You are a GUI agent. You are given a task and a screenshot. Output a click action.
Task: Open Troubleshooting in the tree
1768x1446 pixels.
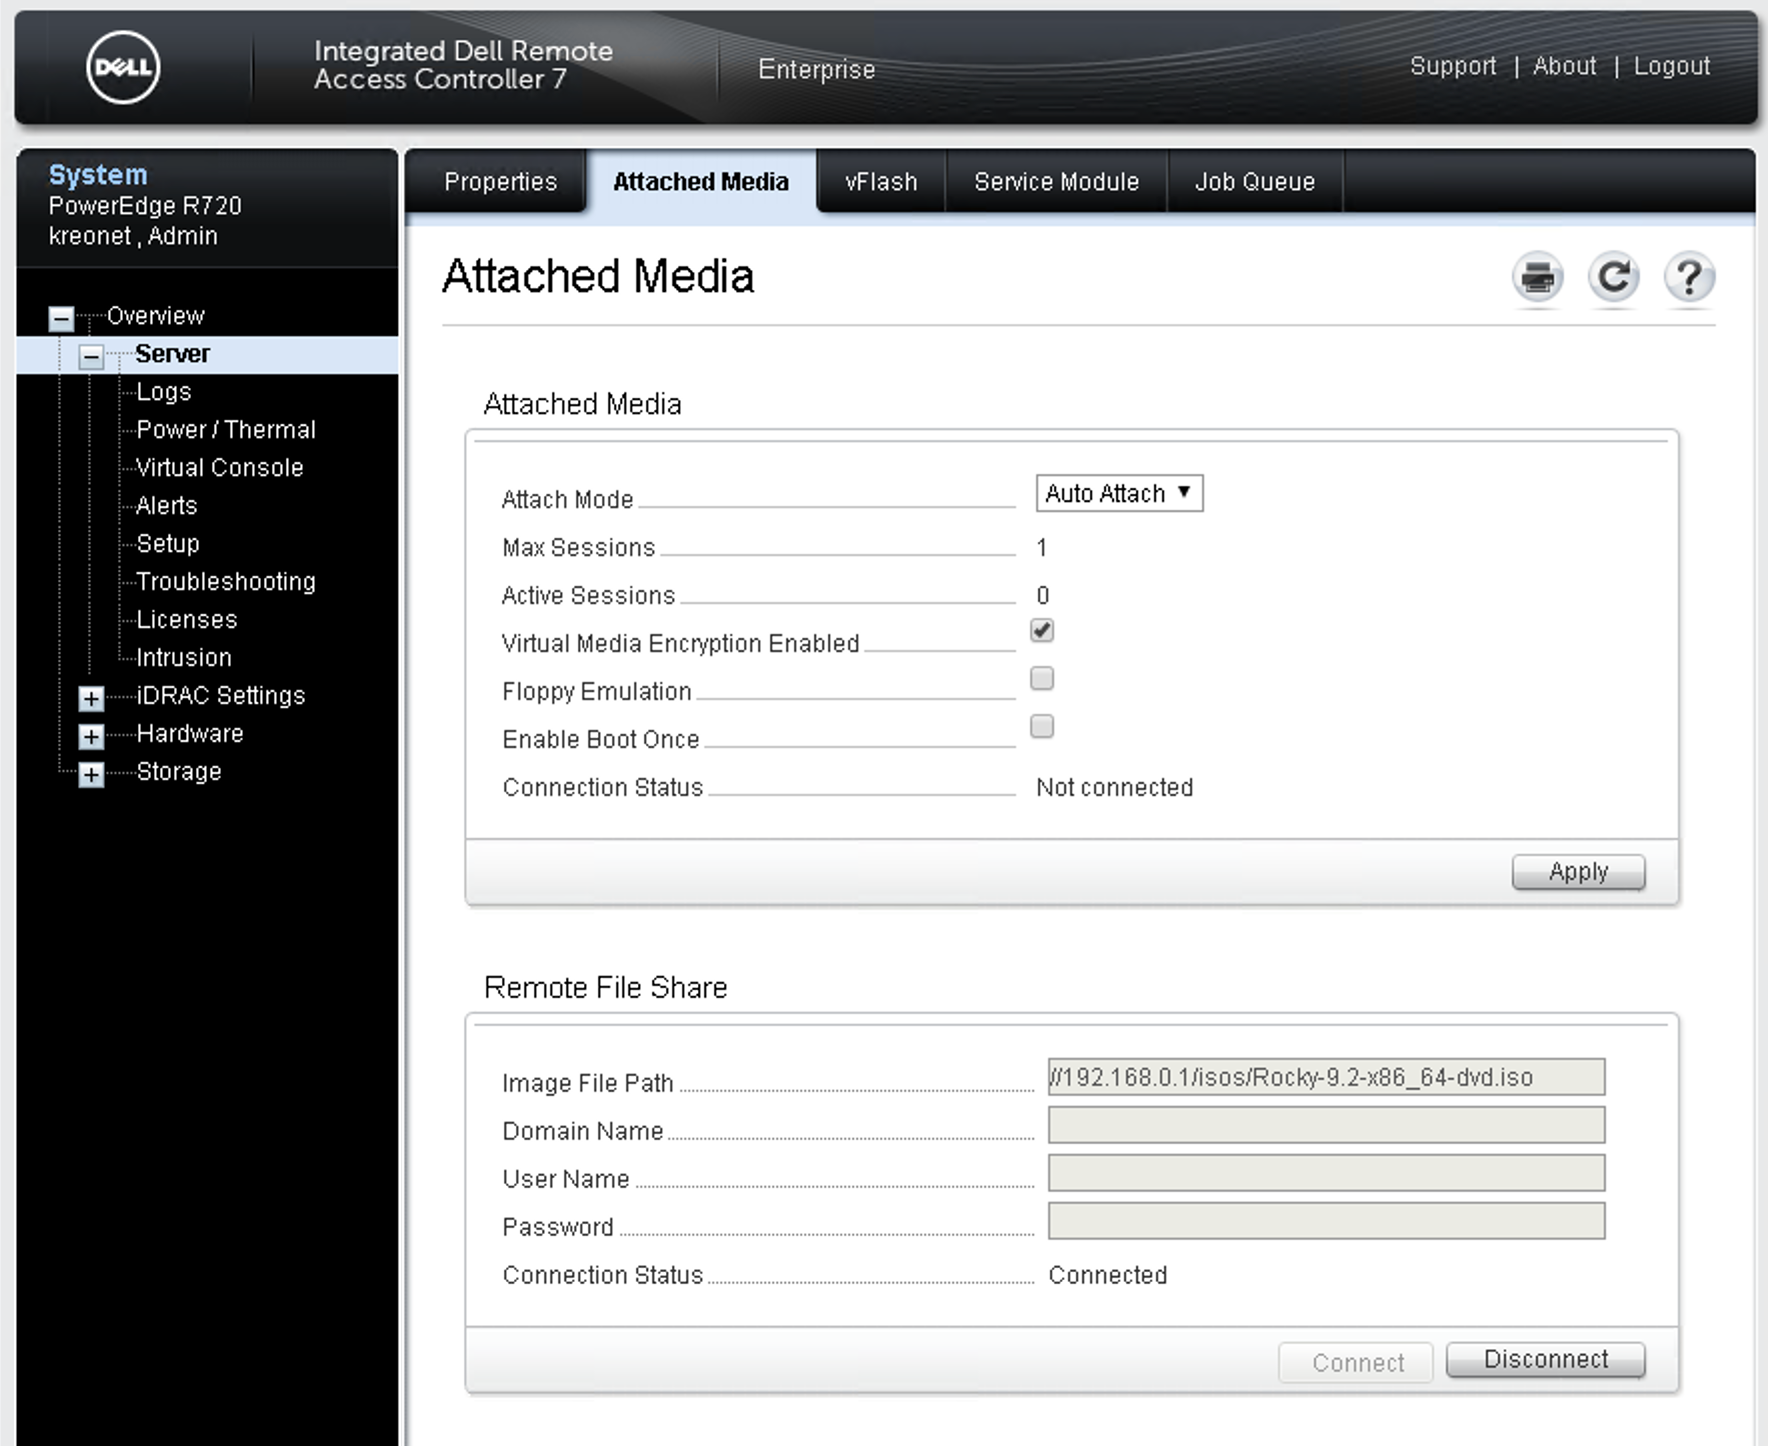click(x=226, y=582)
